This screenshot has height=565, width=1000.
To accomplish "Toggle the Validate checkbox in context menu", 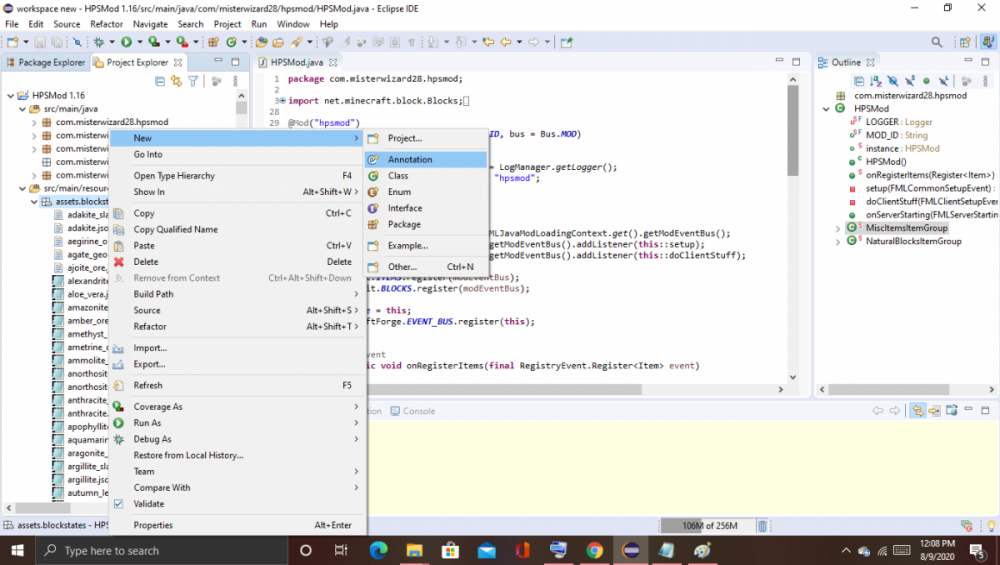I will click(x=118, y=504).
